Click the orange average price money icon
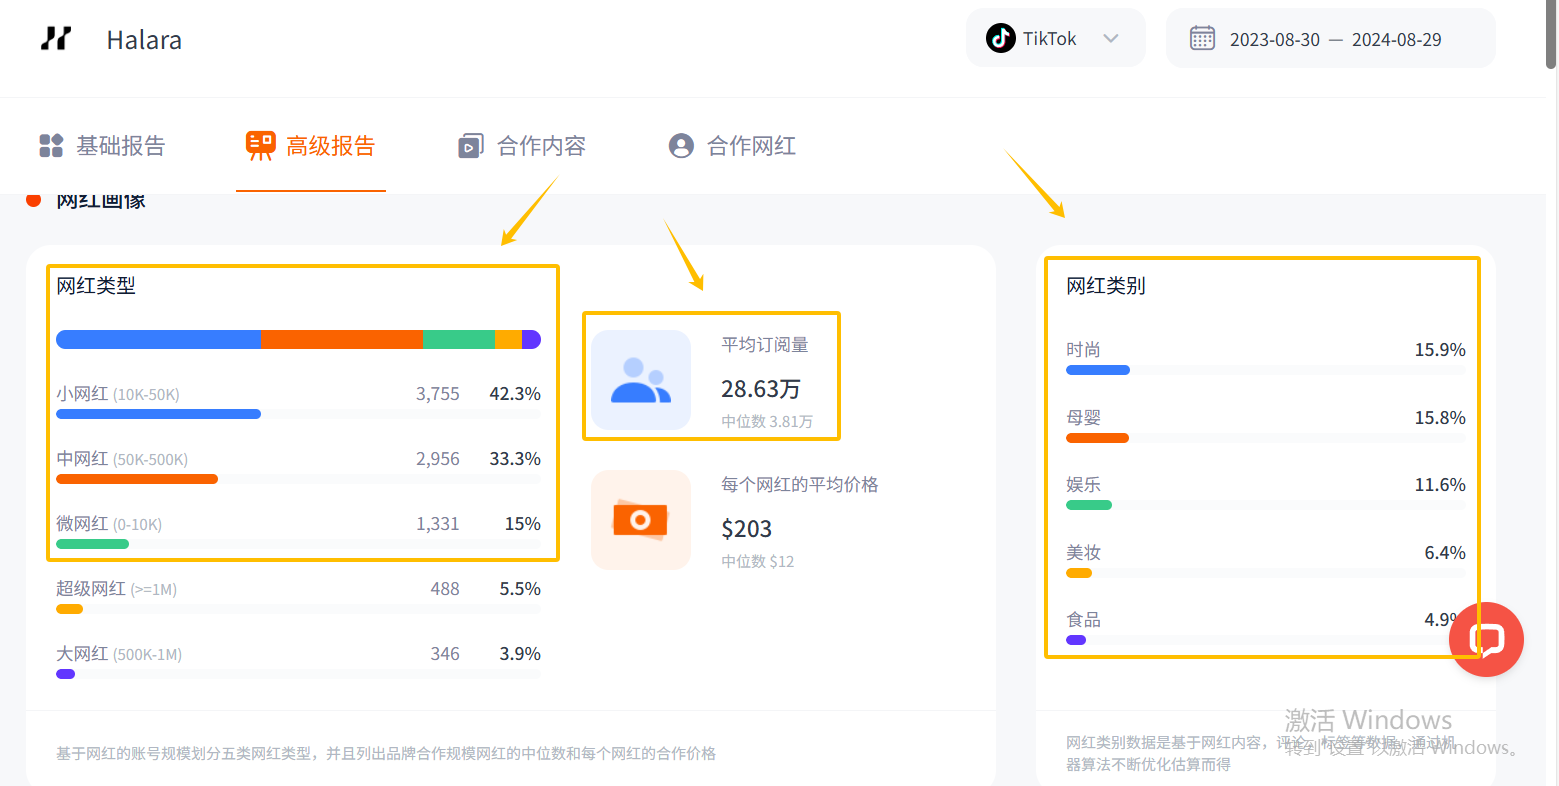 click(x=641, y=520)
